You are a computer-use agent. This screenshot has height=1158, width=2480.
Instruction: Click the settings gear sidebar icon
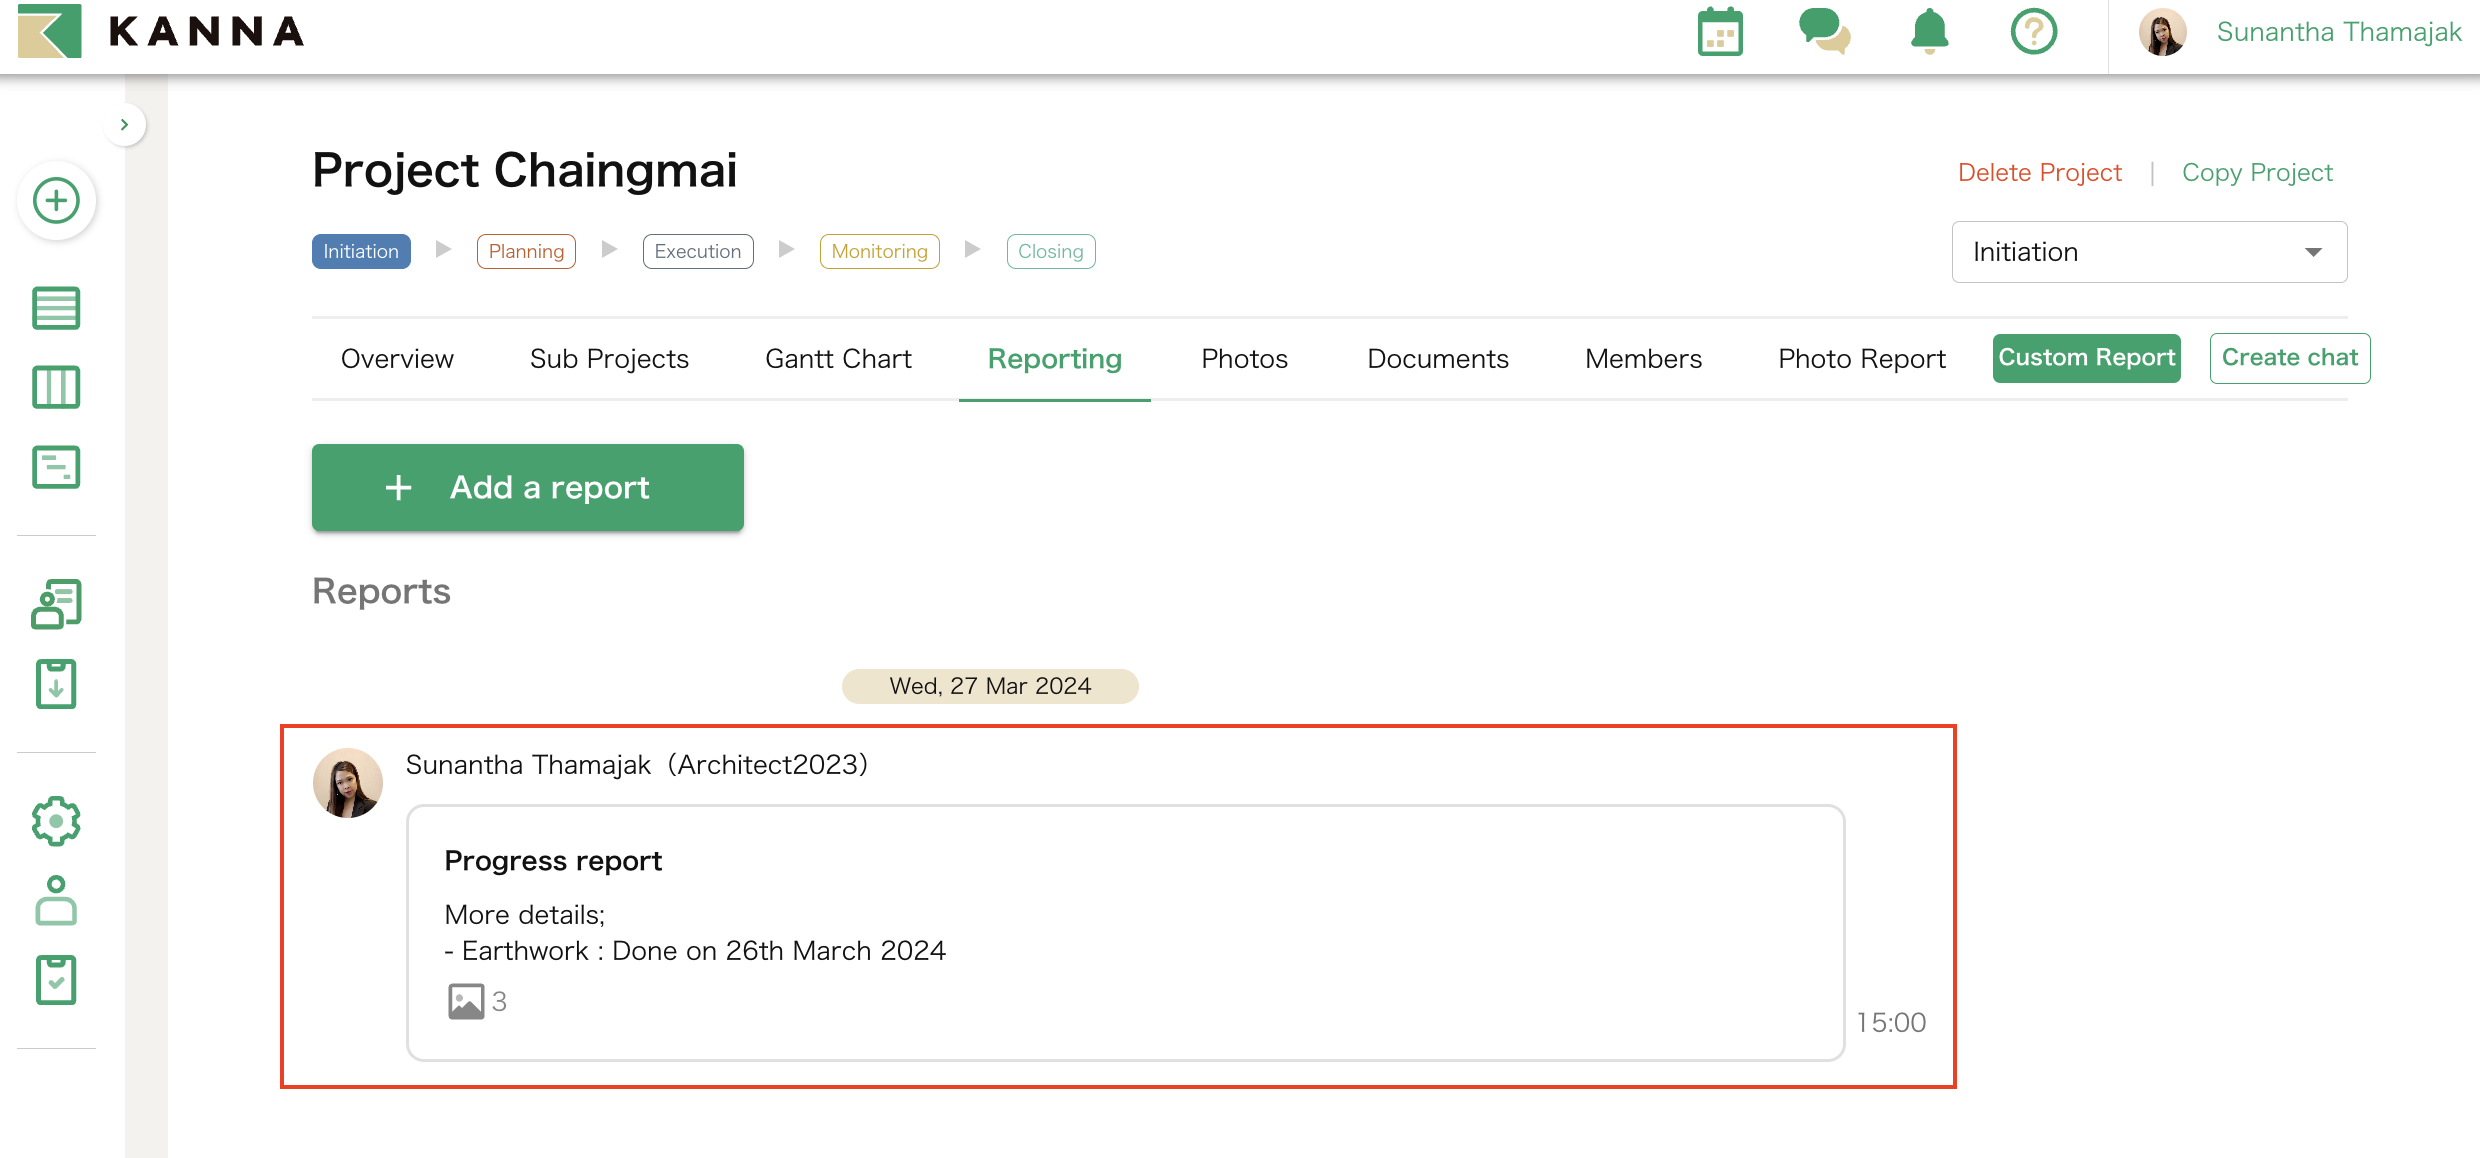click(x=56, y=821)
